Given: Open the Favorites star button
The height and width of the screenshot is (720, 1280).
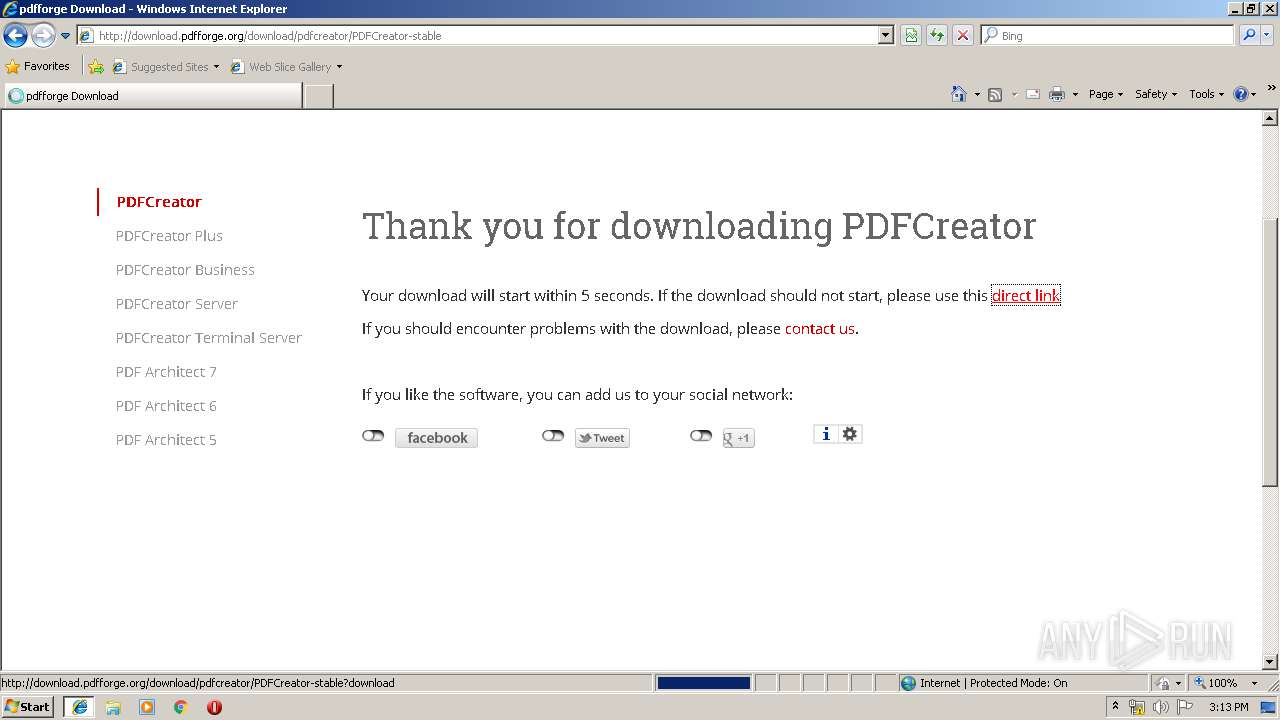Looking at the screenshot, I should pos(38,66).
